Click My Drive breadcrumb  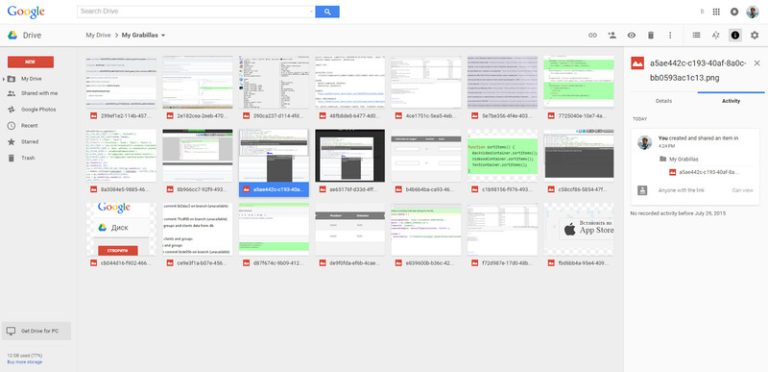click(x=98, y=35)
